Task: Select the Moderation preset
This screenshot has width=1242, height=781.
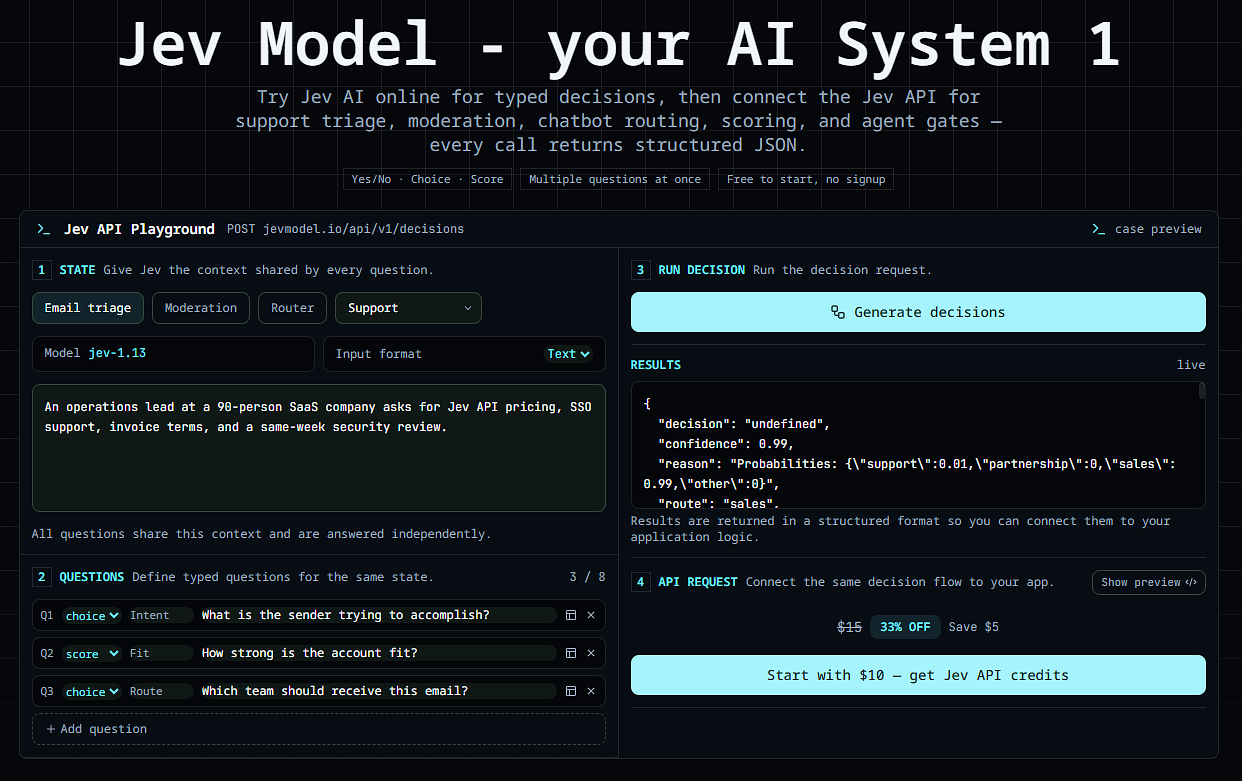Action: 201,308
